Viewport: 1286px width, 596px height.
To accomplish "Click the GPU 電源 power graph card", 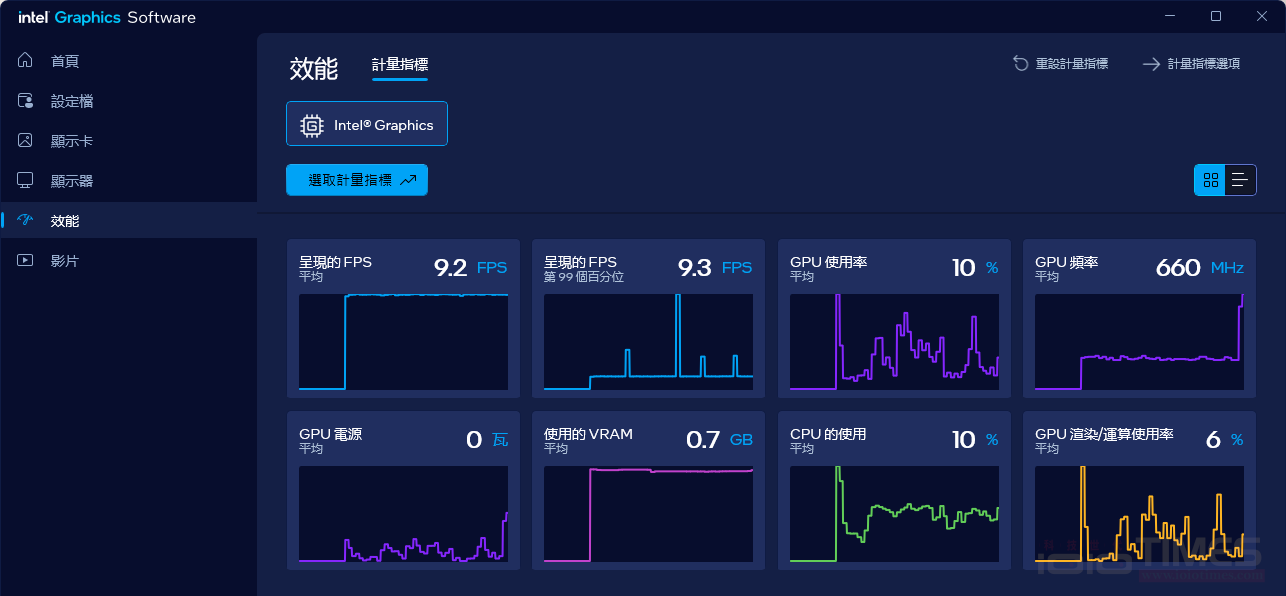I will pos(403,491).
